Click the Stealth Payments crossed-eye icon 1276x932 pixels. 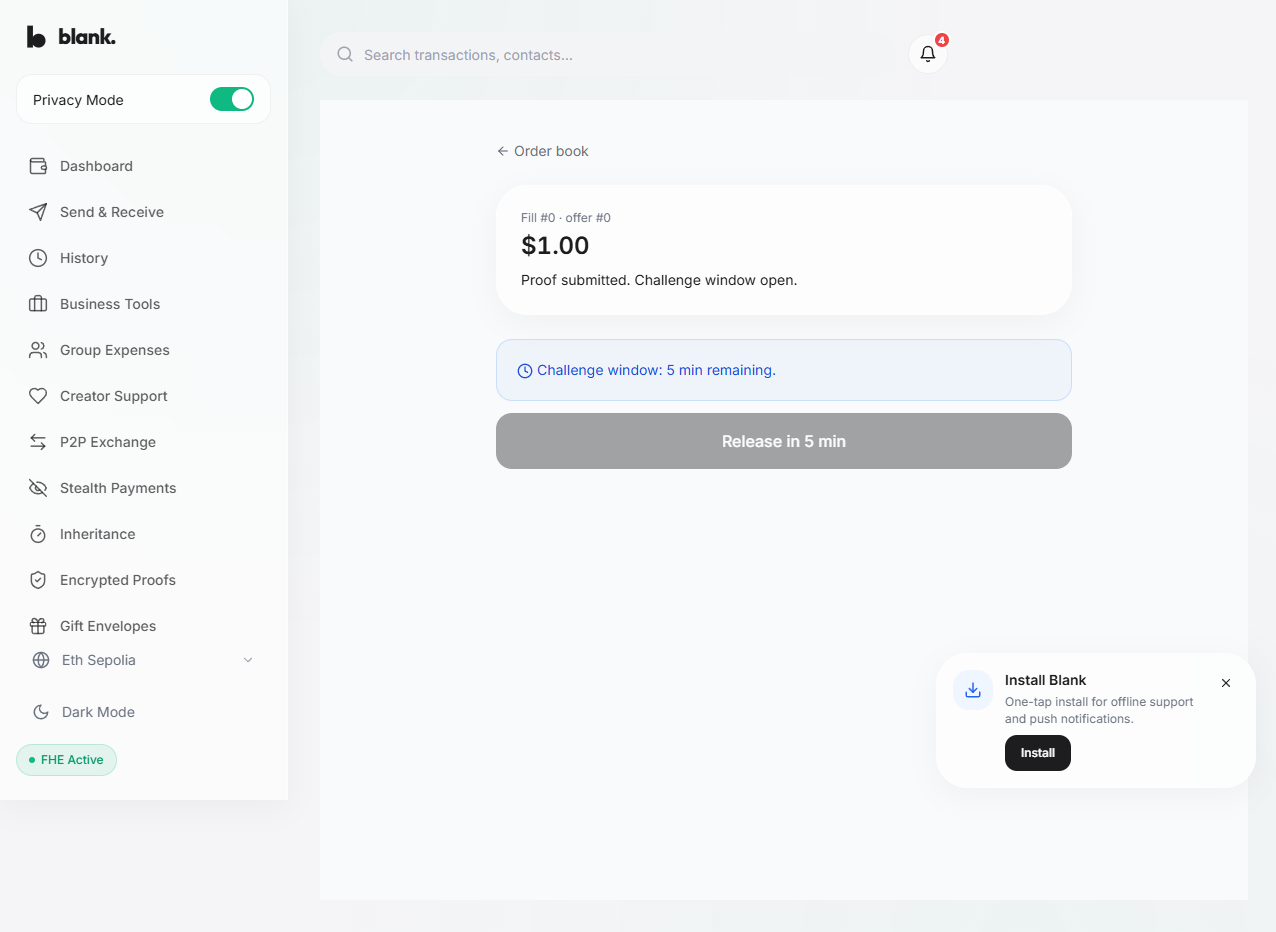[38, 488]
